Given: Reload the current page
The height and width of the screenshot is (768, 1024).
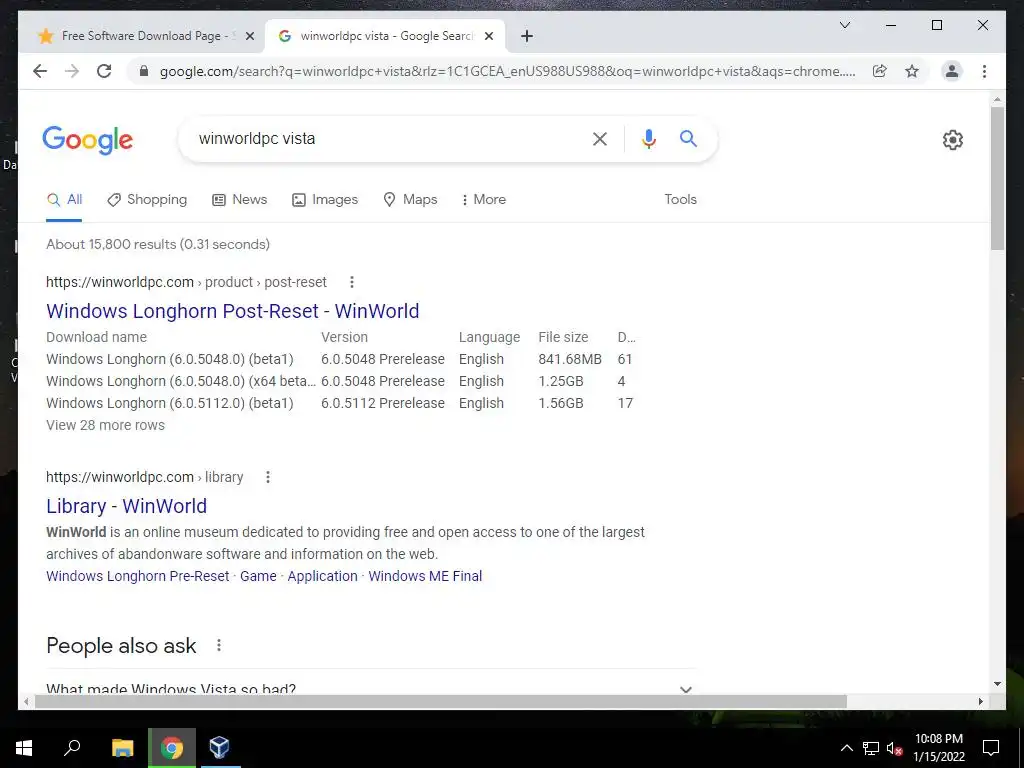Looking at the screenshot, I should 104,71.
